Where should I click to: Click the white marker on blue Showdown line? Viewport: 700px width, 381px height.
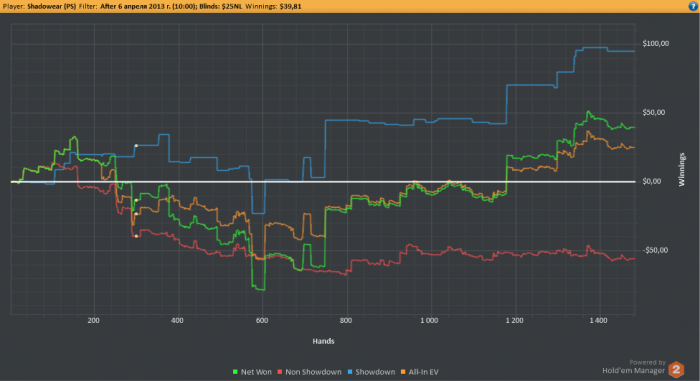137,146
